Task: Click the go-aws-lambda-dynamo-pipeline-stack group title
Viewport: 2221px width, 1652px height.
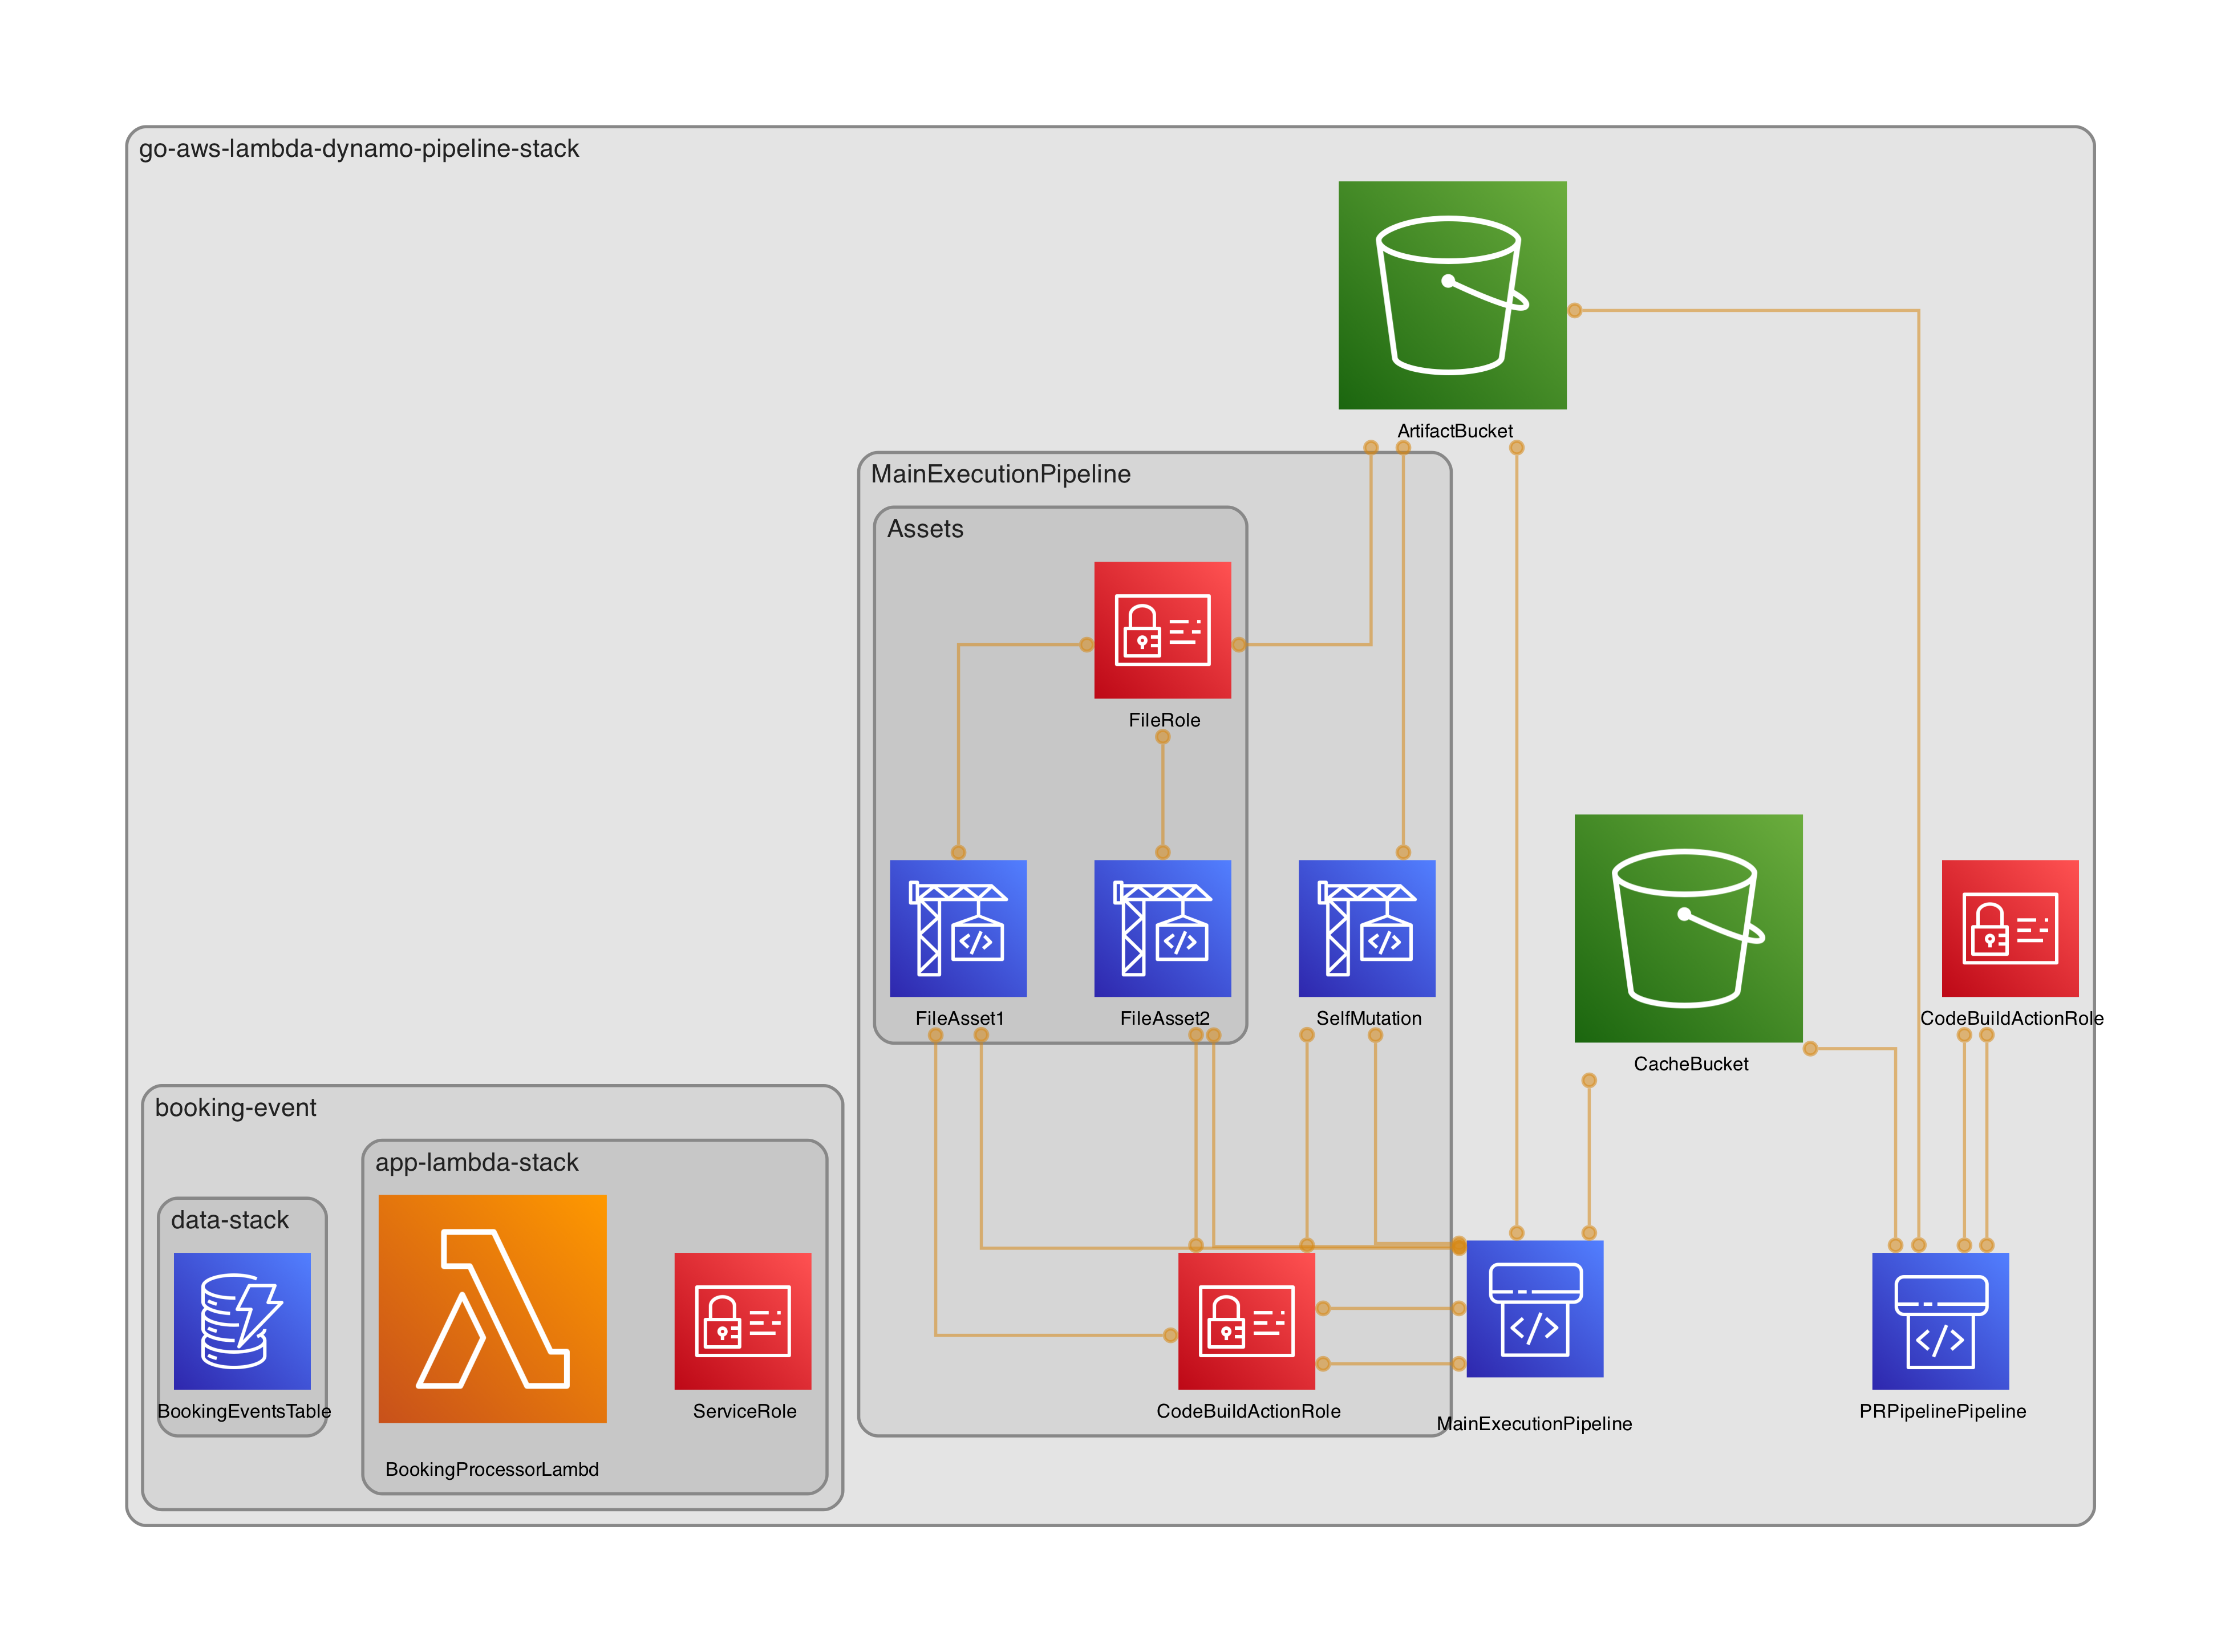Action: (359, 149)
